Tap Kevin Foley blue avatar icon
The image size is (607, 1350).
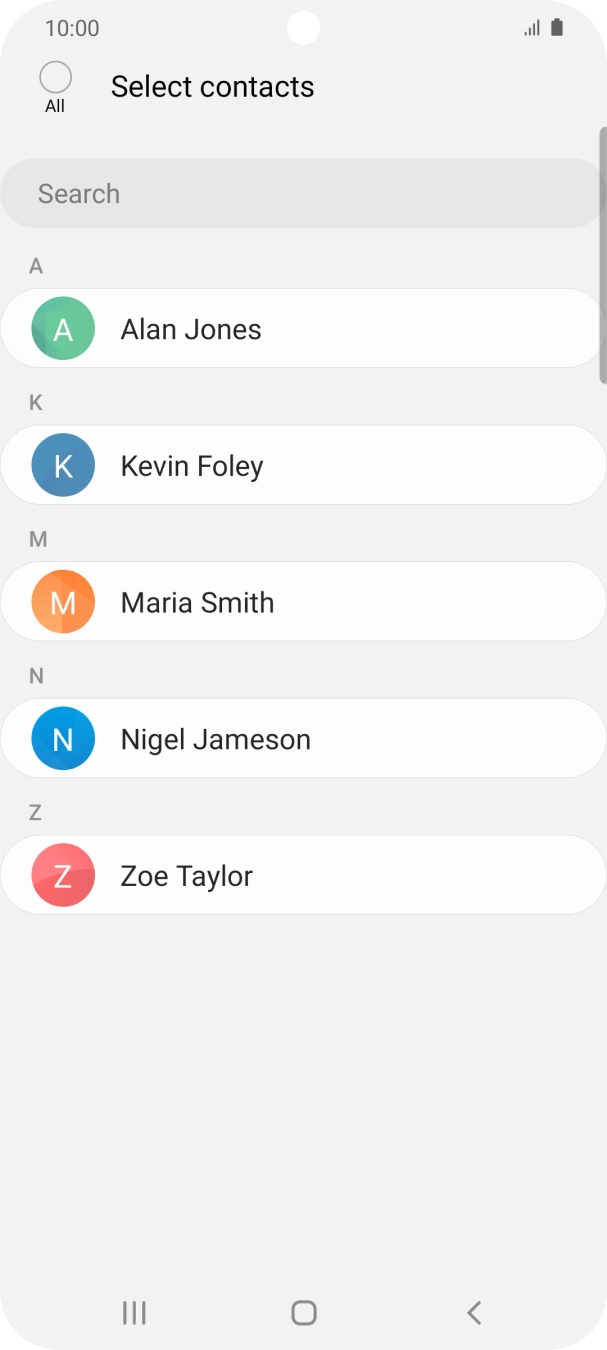click(63, 465)
